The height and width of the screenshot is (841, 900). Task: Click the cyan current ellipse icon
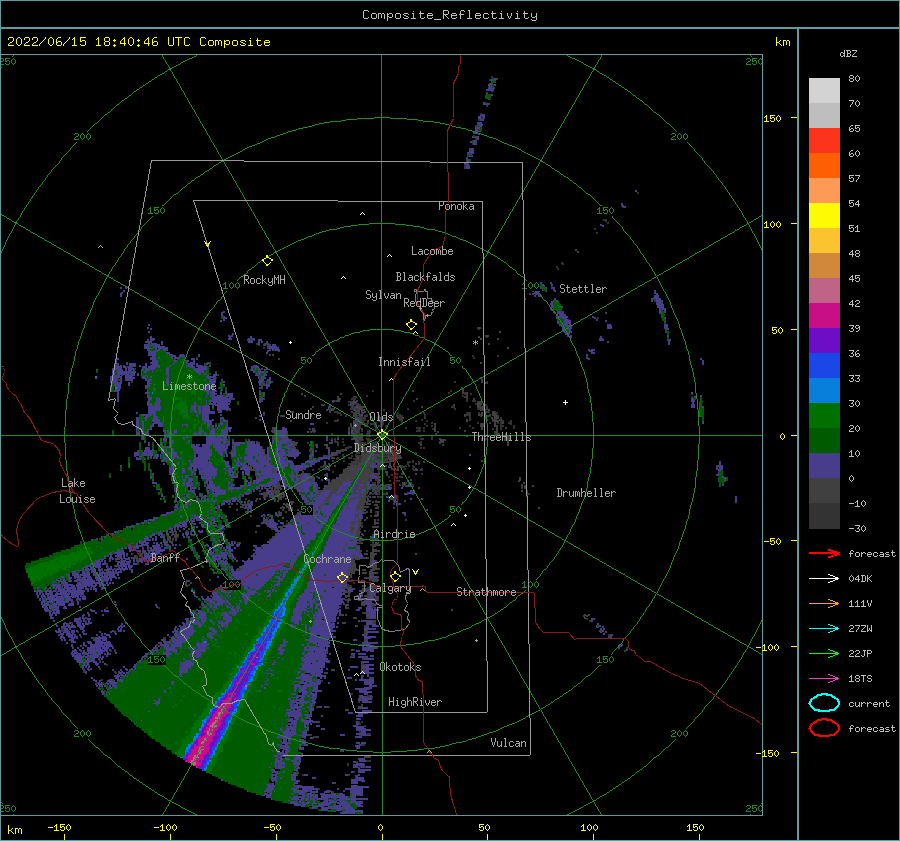(824, 703)
